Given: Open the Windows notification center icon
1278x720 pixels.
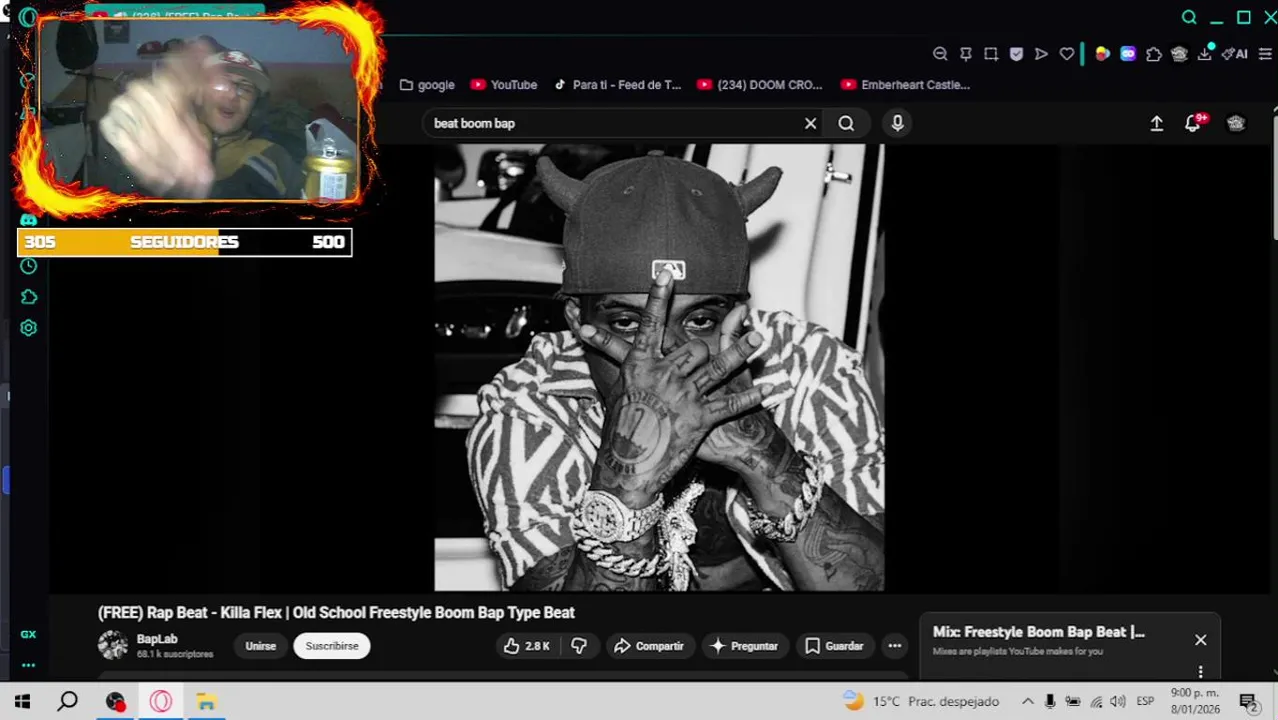Looking at the screenshot, I should click(x=1247, y=701).
